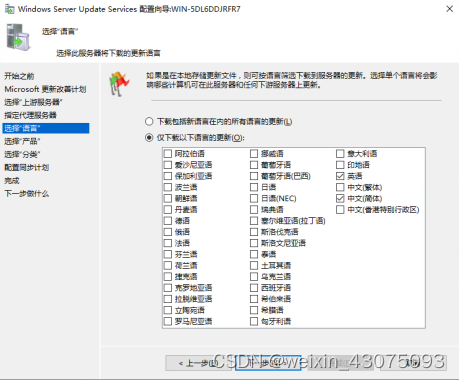Viewport: 460px width, 380px height.
Task: Go to the 开始之前 wizard step
Action: click(x=19, y=76)
